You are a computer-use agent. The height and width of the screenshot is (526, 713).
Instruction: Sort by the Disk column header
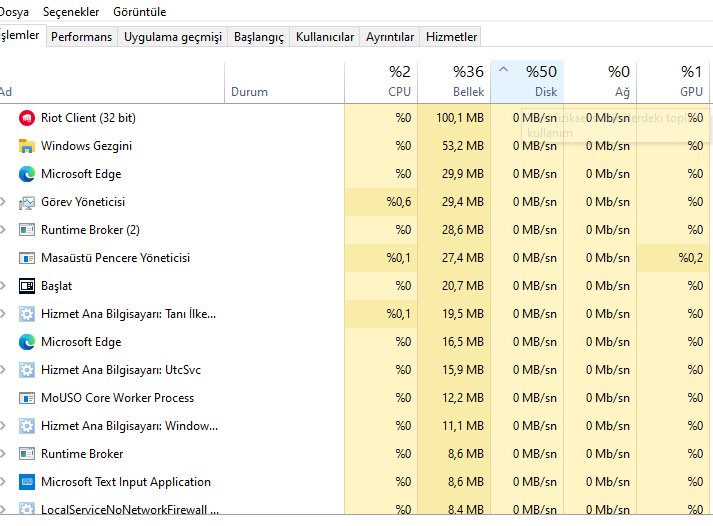coord(527,82)
